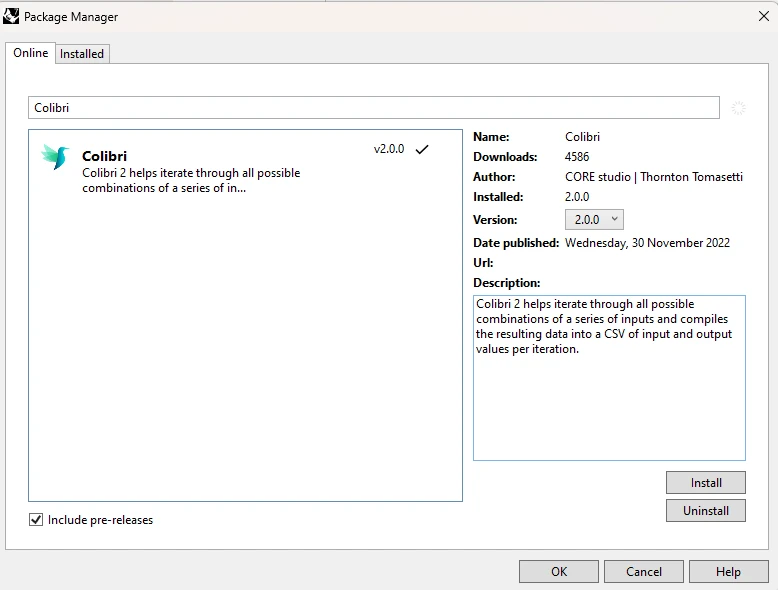Click inside the Description text box
This screenshot has height=590, width=778.
[609, 378]
